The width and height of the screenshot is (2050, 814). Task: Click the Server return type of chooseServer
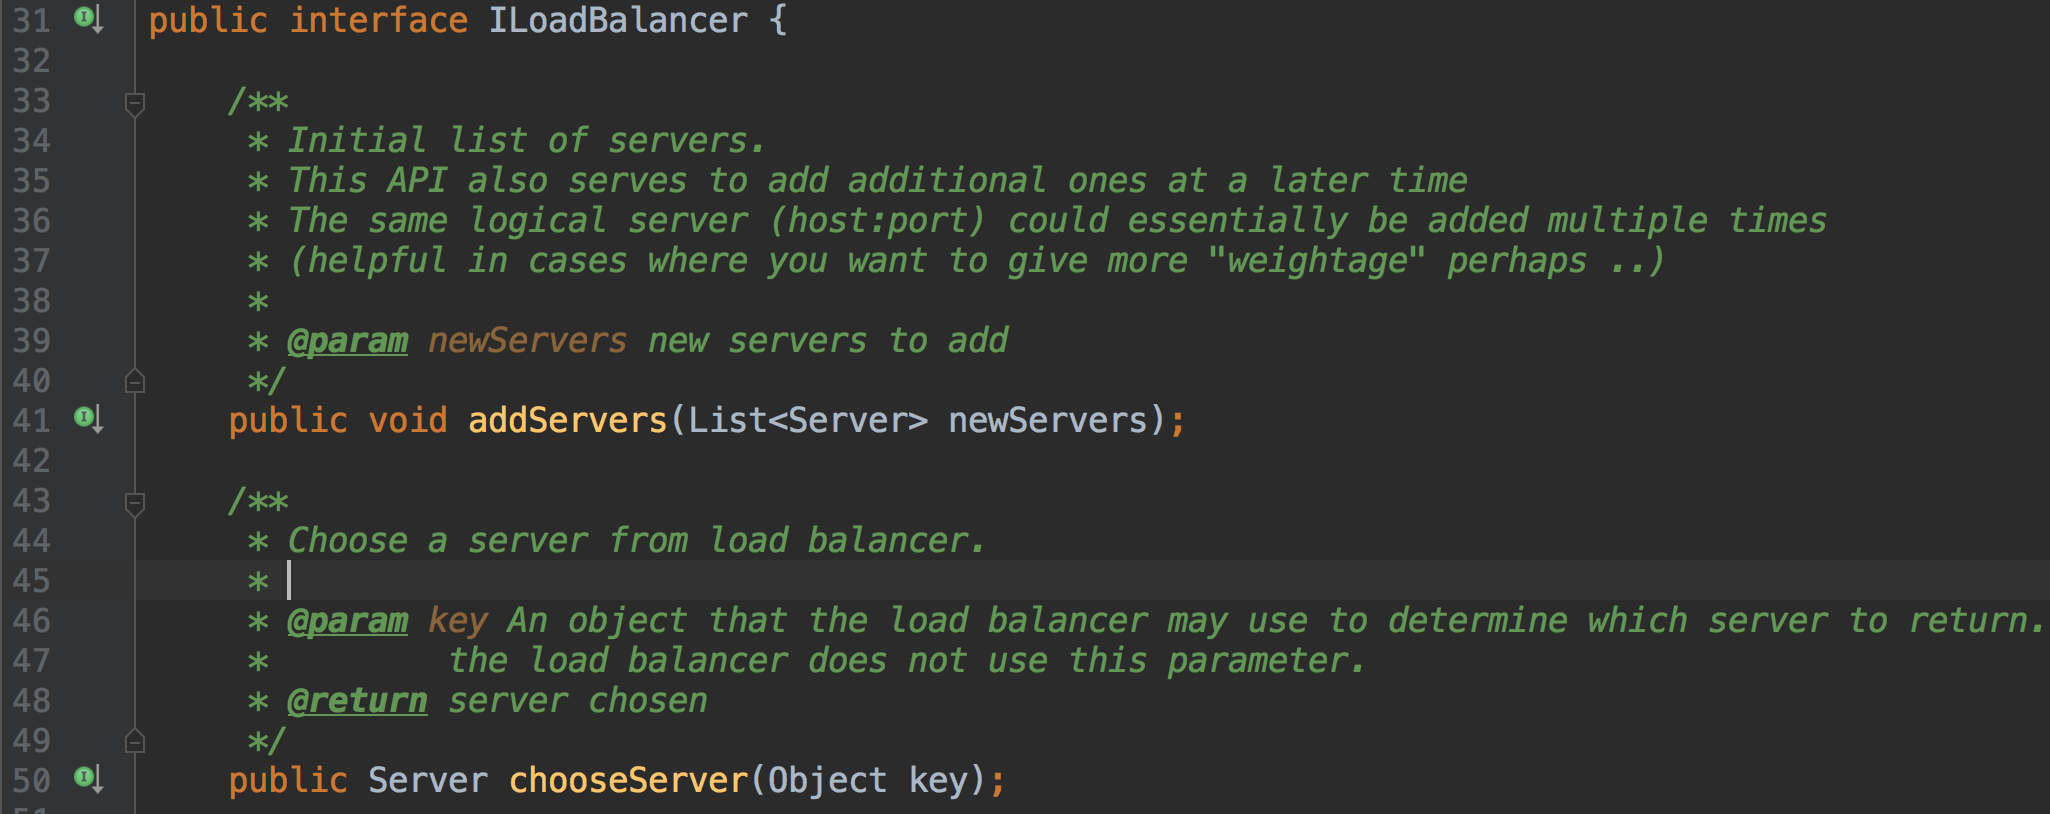tap(427, 781)
